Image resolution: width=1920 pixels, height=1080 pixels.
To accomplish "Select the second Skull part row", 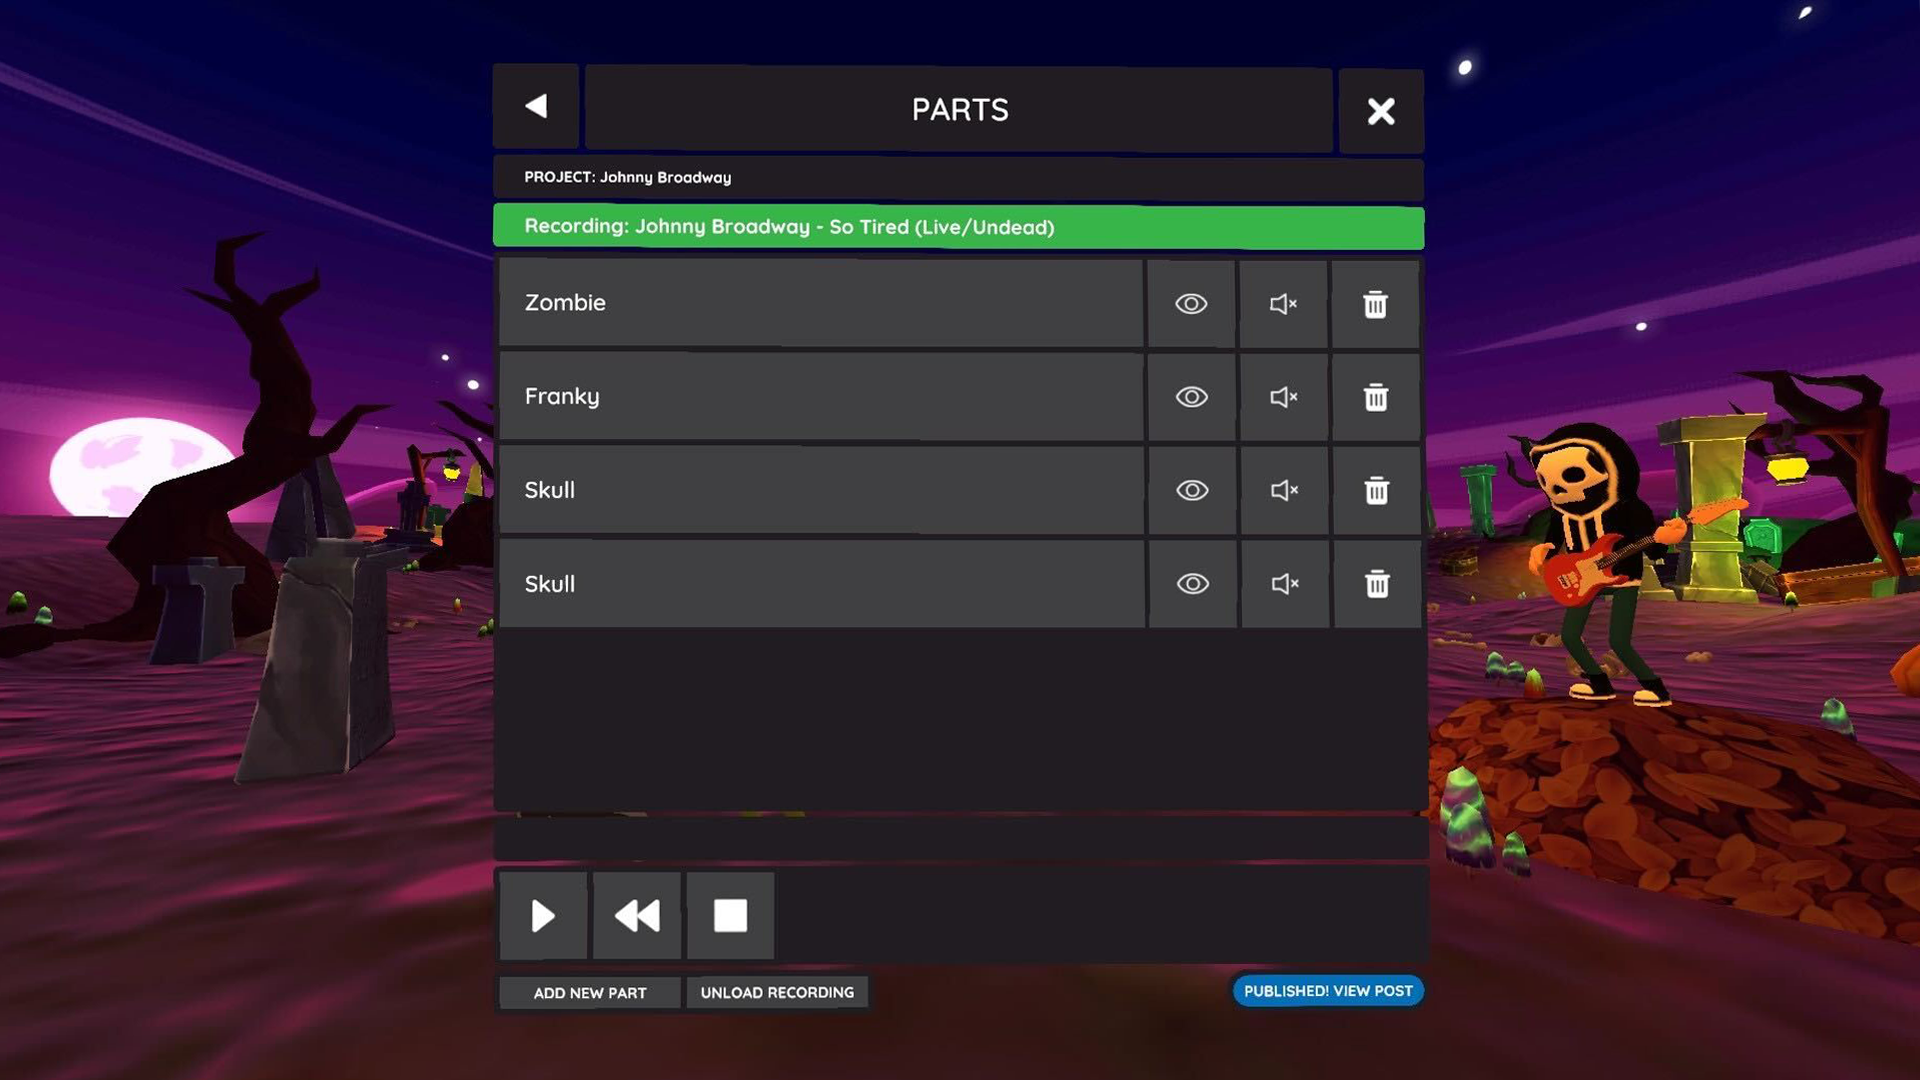I will coord(822,584).
